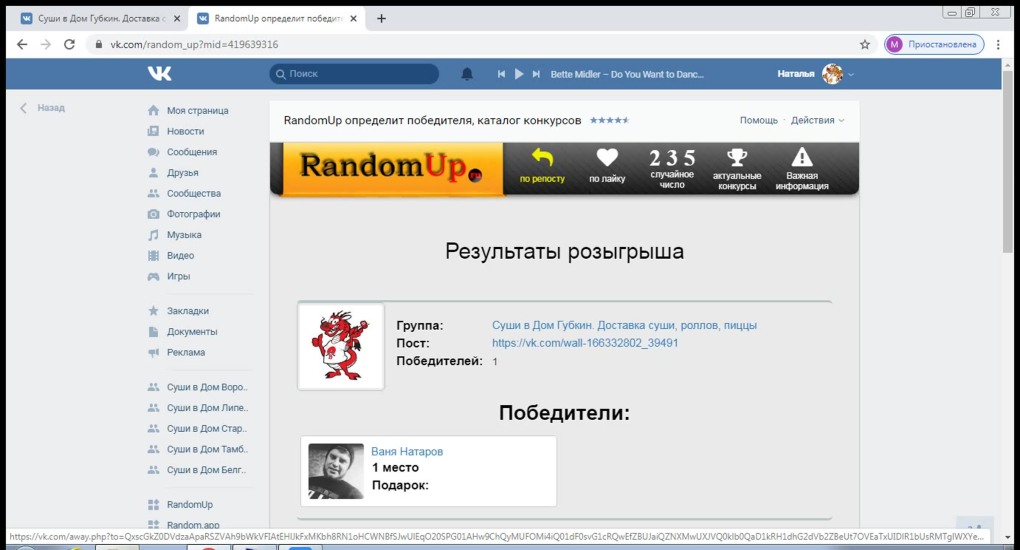Viewport: 1020px width, 550px height.
Task: Click the Музыка note icon
Action: [x=153, y=235]
